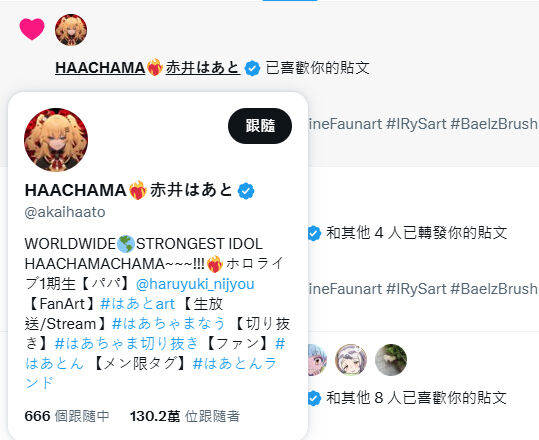Screen dimensions: 539x440
Task: Click bold HAACHAMA name in hover card
Action: coord(129,190)
